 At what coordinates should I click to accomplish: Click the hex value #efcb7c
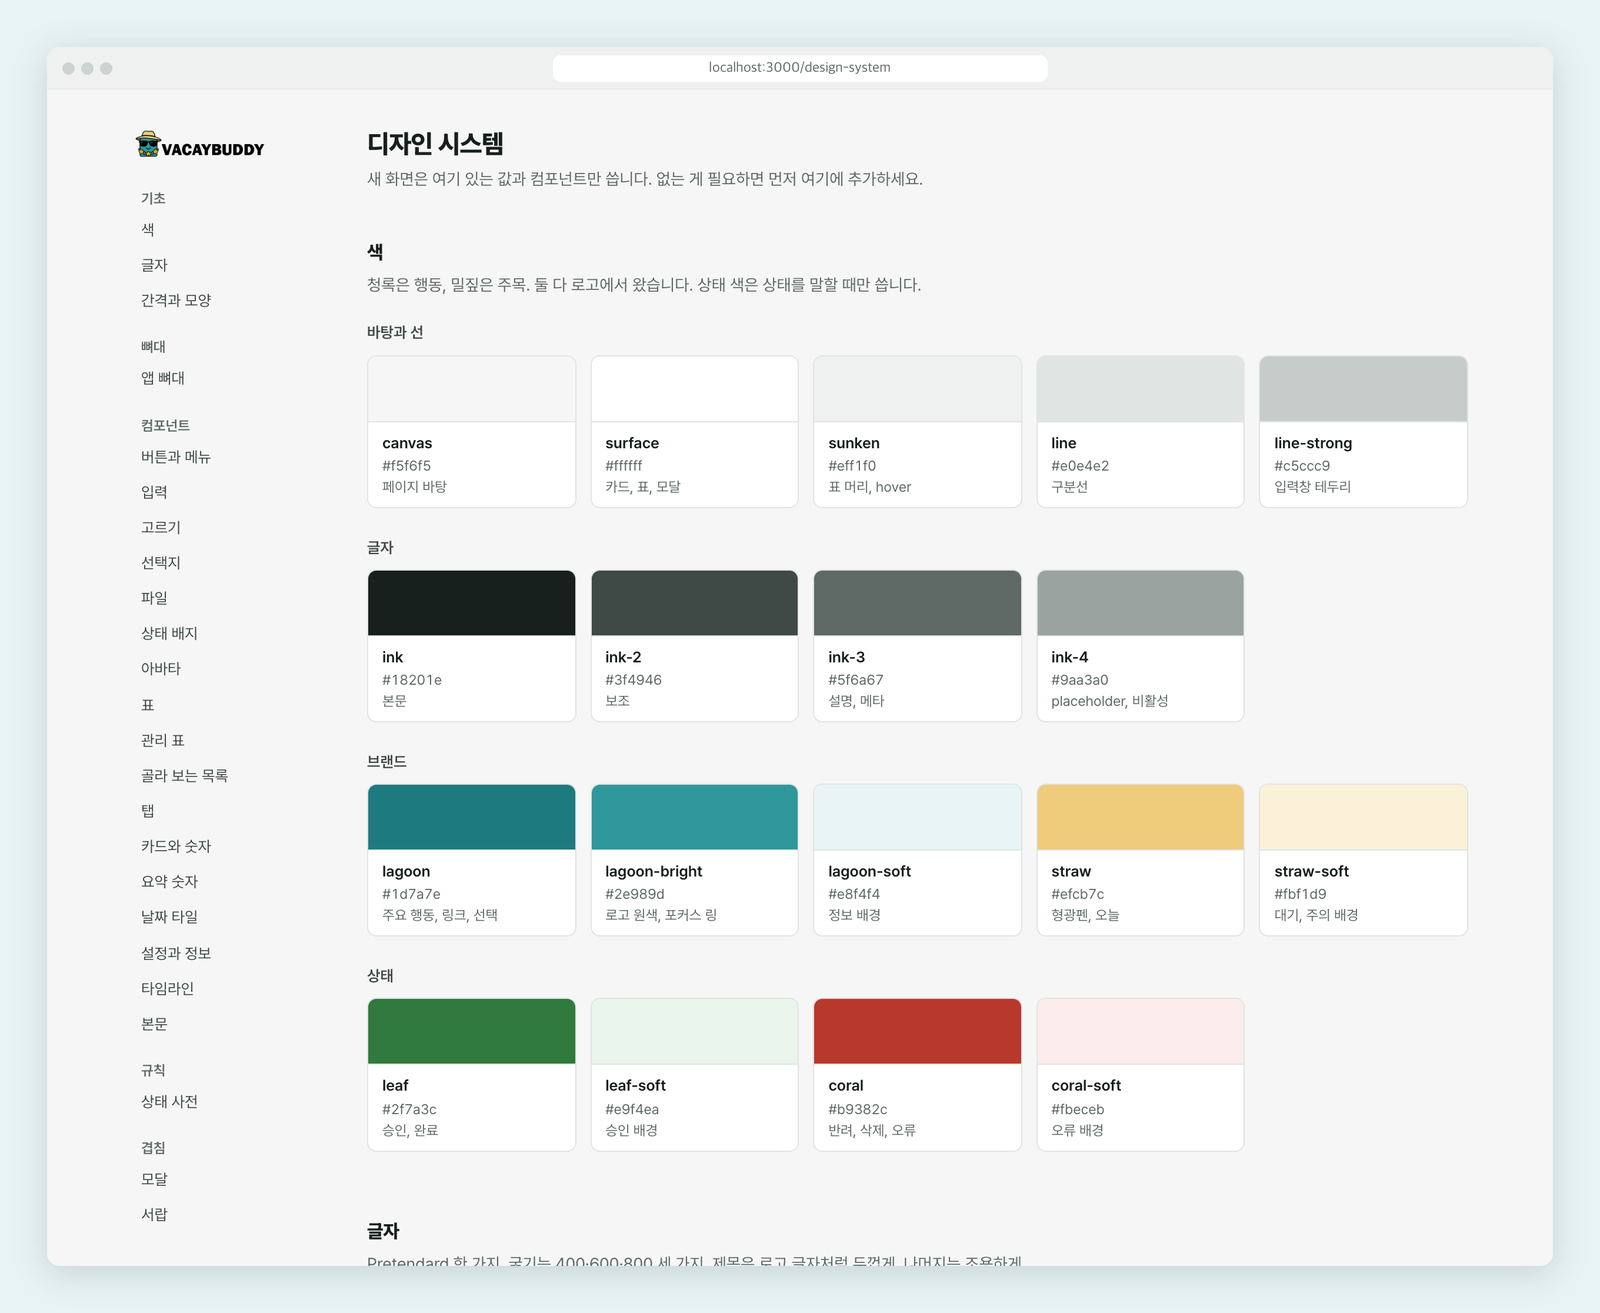pyautogui.click(x=1078, y=894)
